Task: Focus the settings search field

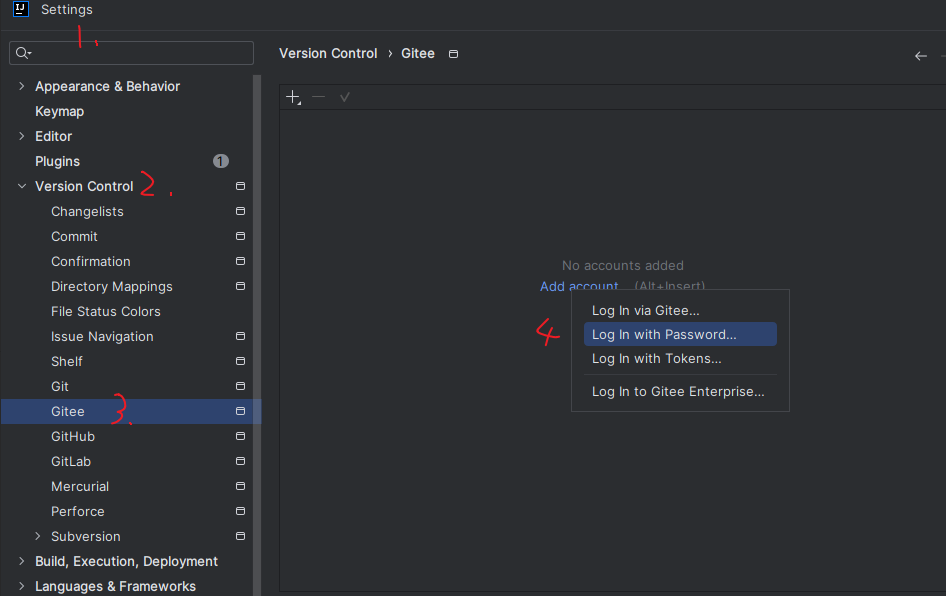Action: 132,53
